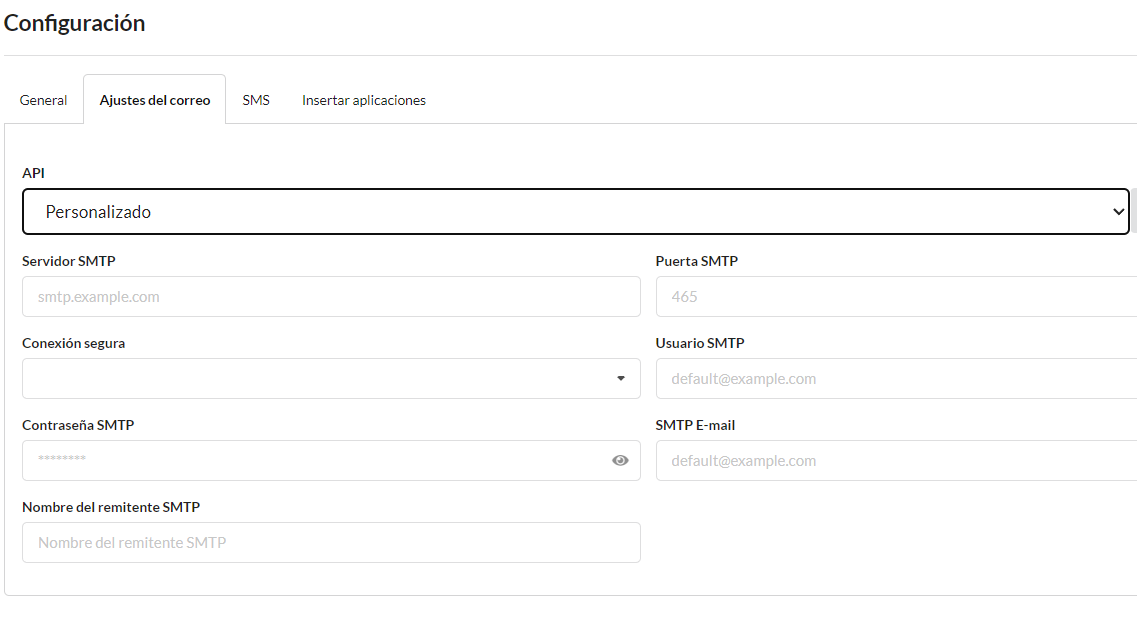Click the Ajustes del correo tab

154,100
